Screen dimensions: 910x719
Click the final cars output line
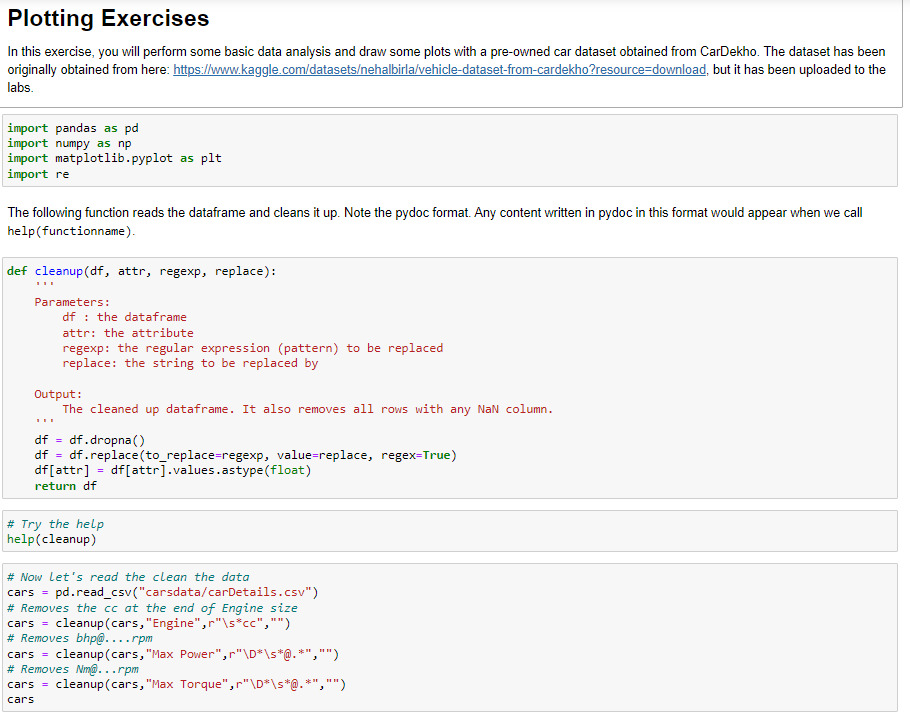[20, 698]
